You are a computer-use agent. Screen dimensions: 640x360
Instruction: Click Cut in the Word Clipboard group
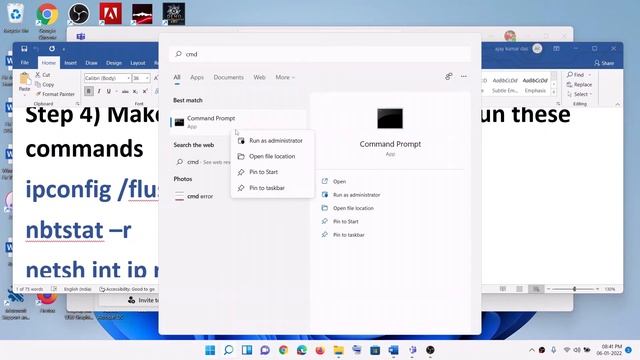(42, 75)
